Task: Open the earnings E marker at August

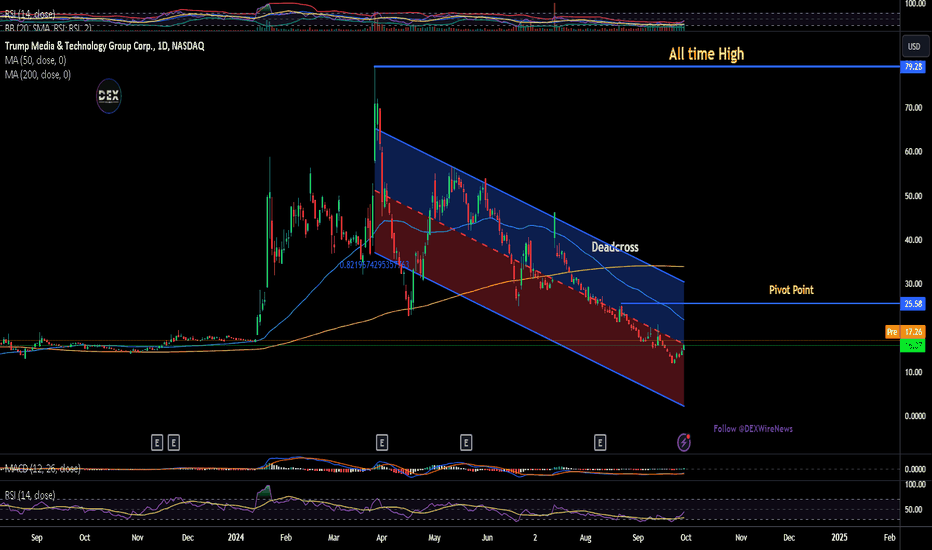Action: [600, 442]
